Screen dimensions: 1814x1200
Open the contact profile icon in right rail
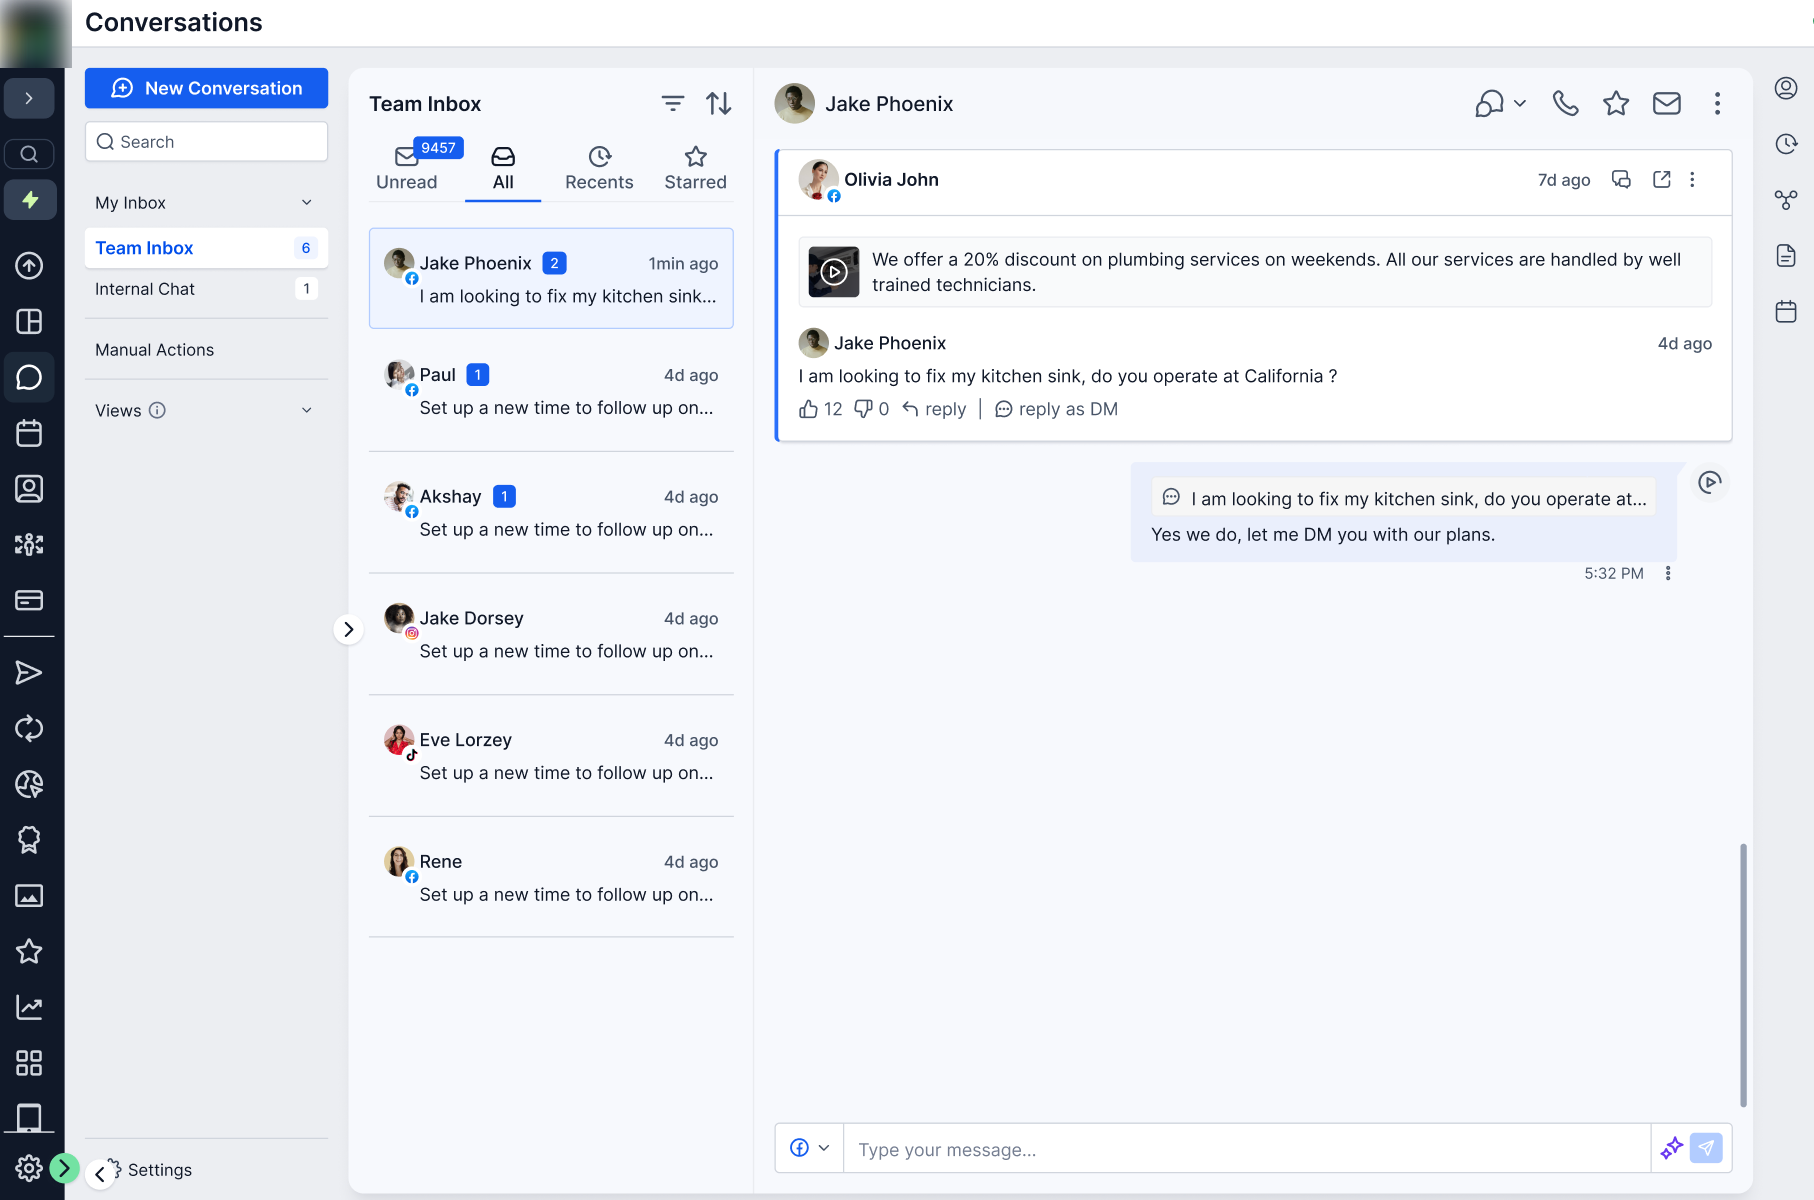click(x=1786, y=88)
